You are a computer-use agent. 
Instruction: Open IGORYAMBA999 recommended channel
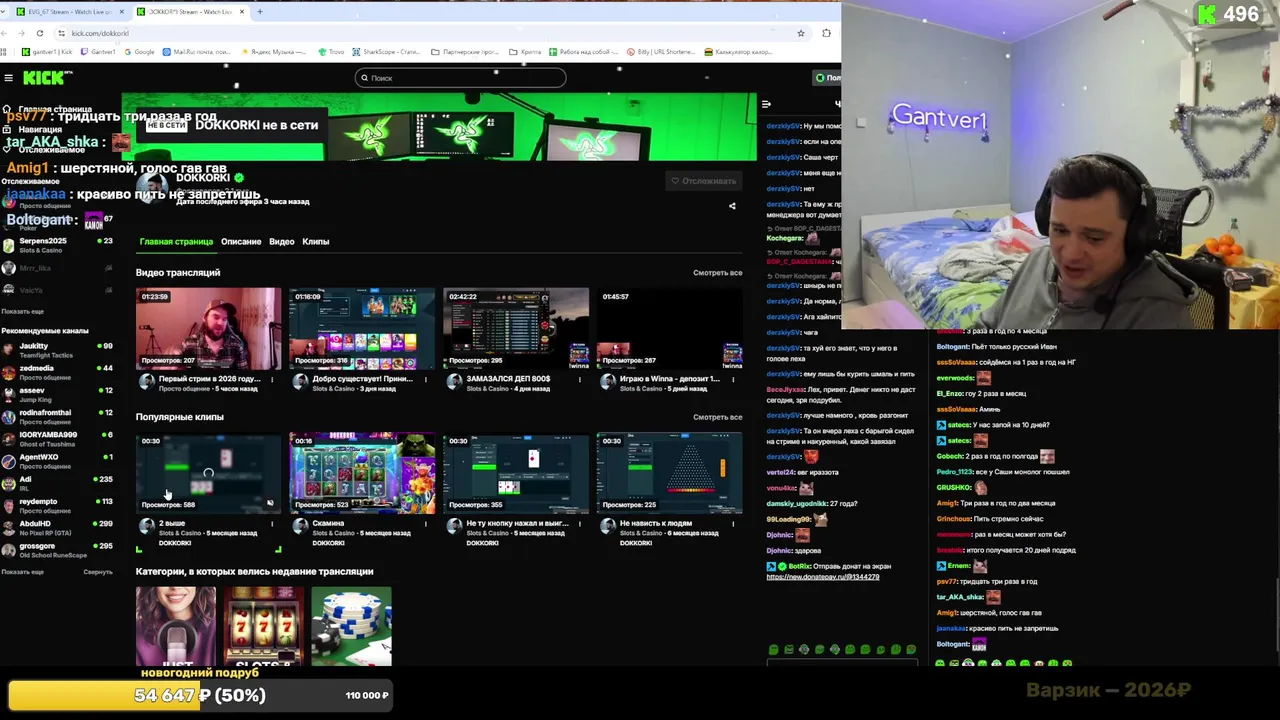coord(57,439)
